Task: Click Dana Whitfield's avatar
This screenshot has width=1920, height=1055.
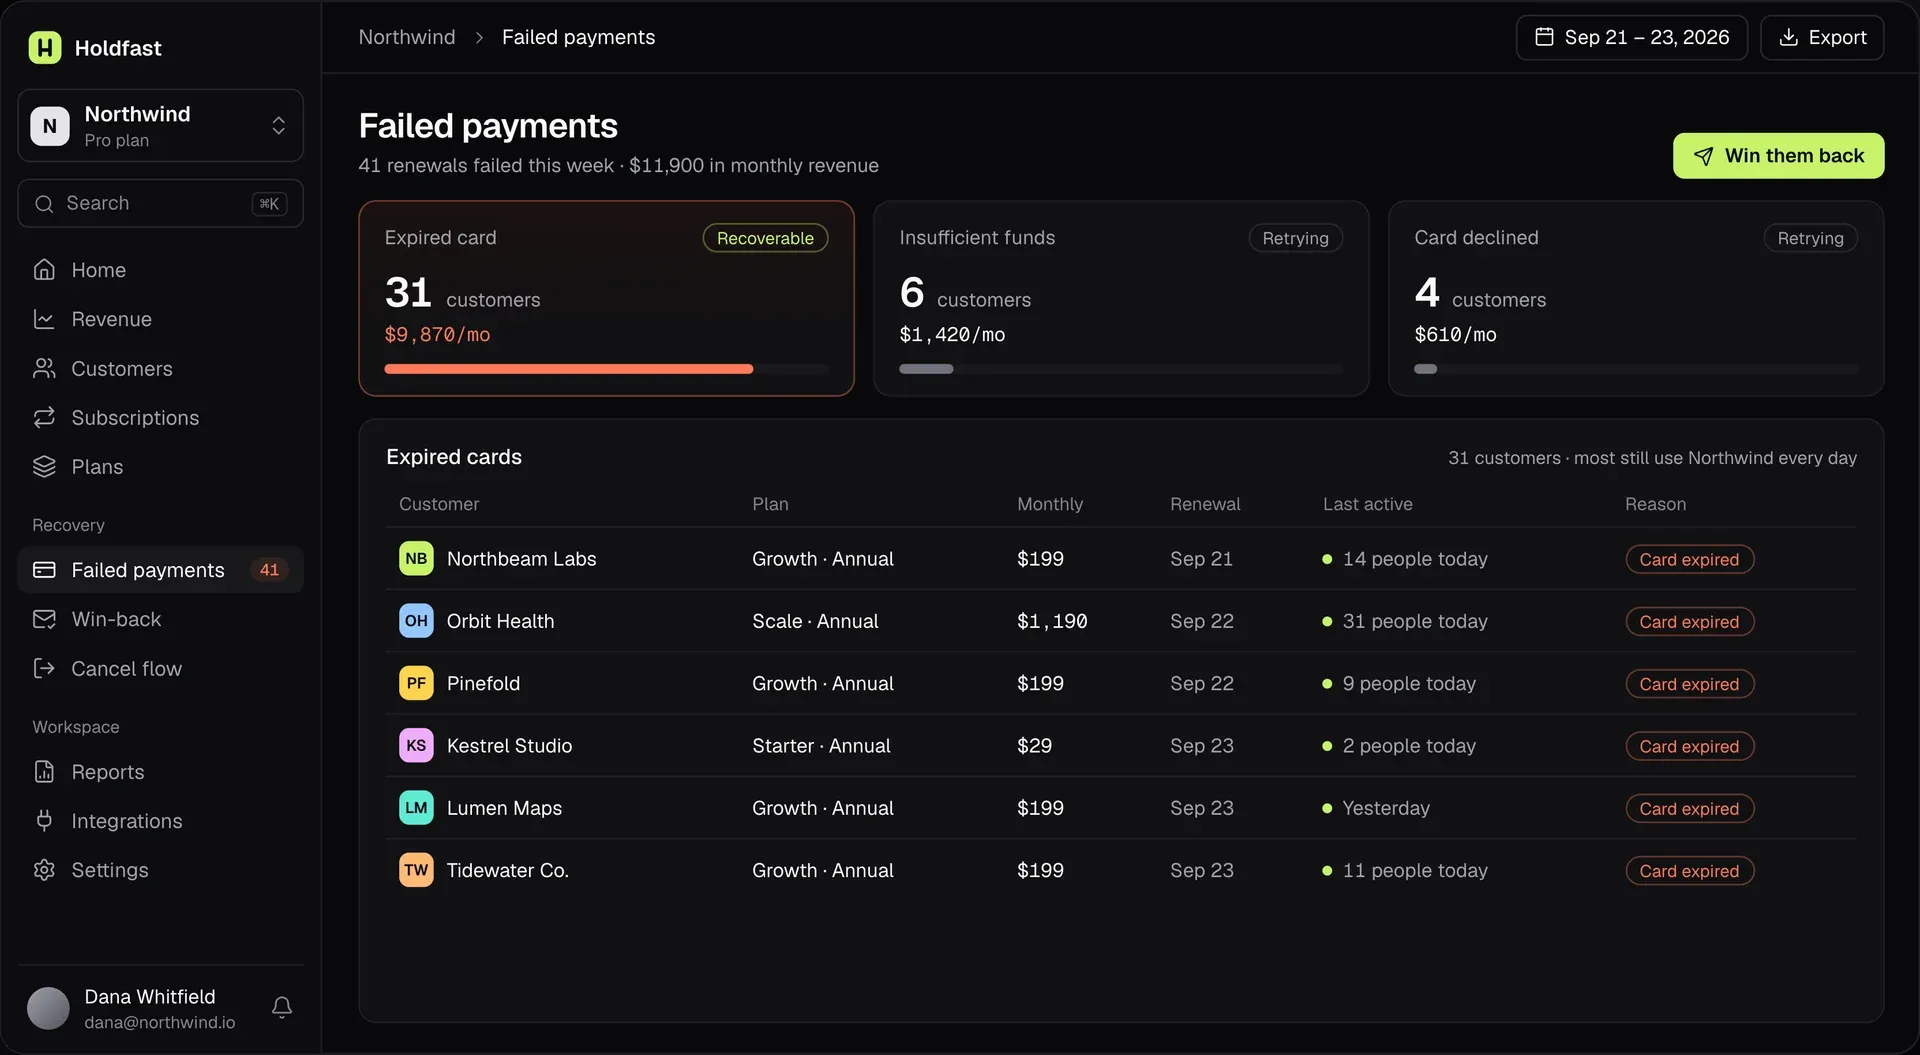Action: click(x=48, y=1008)
